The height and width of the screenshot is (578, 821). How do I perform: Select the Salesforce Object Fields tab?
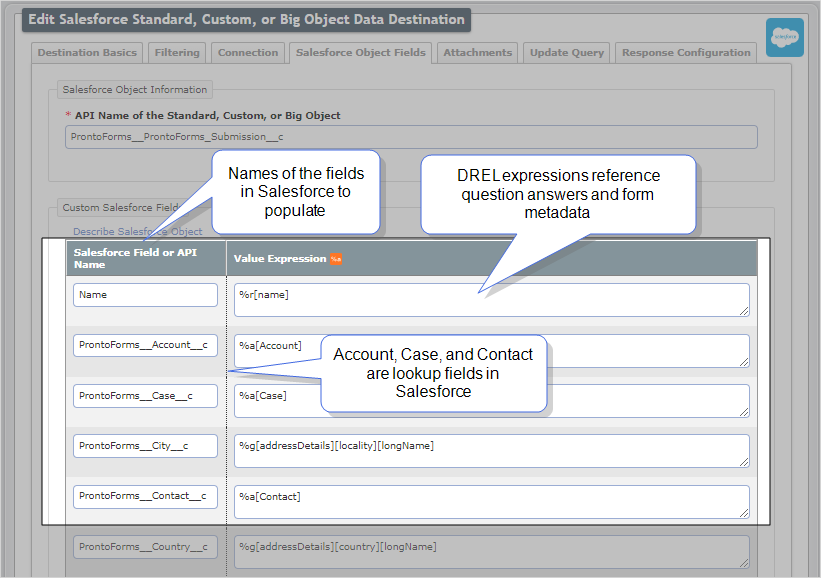coord(360,52)
